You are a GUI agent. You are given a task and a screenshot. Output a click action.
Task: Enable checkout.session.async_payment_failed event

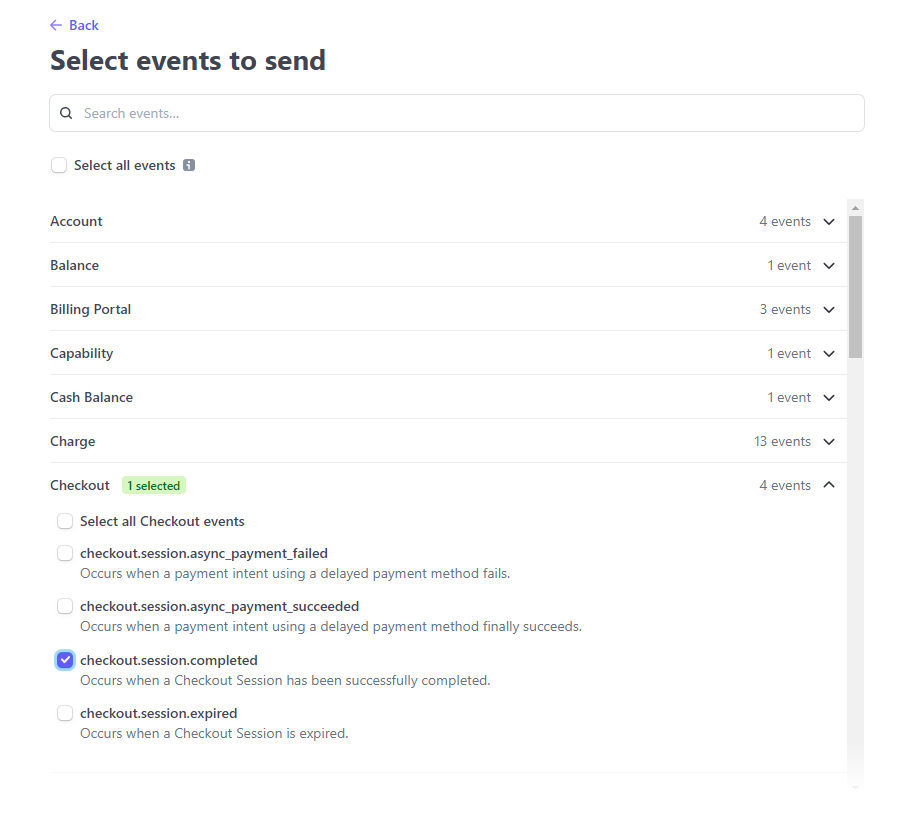click(65, 553)
